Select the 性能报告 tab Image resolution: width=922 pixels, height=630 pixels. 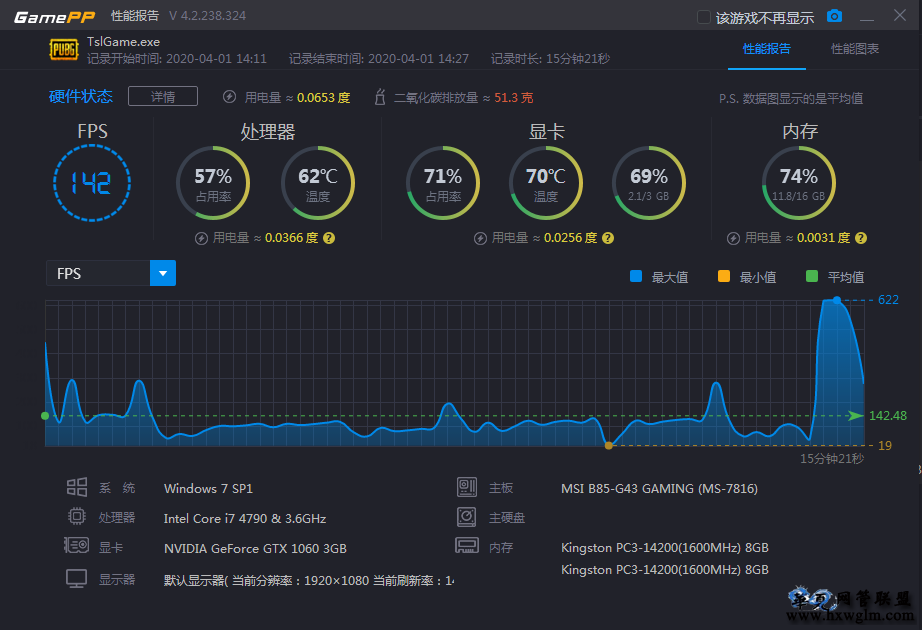[767, 49]
